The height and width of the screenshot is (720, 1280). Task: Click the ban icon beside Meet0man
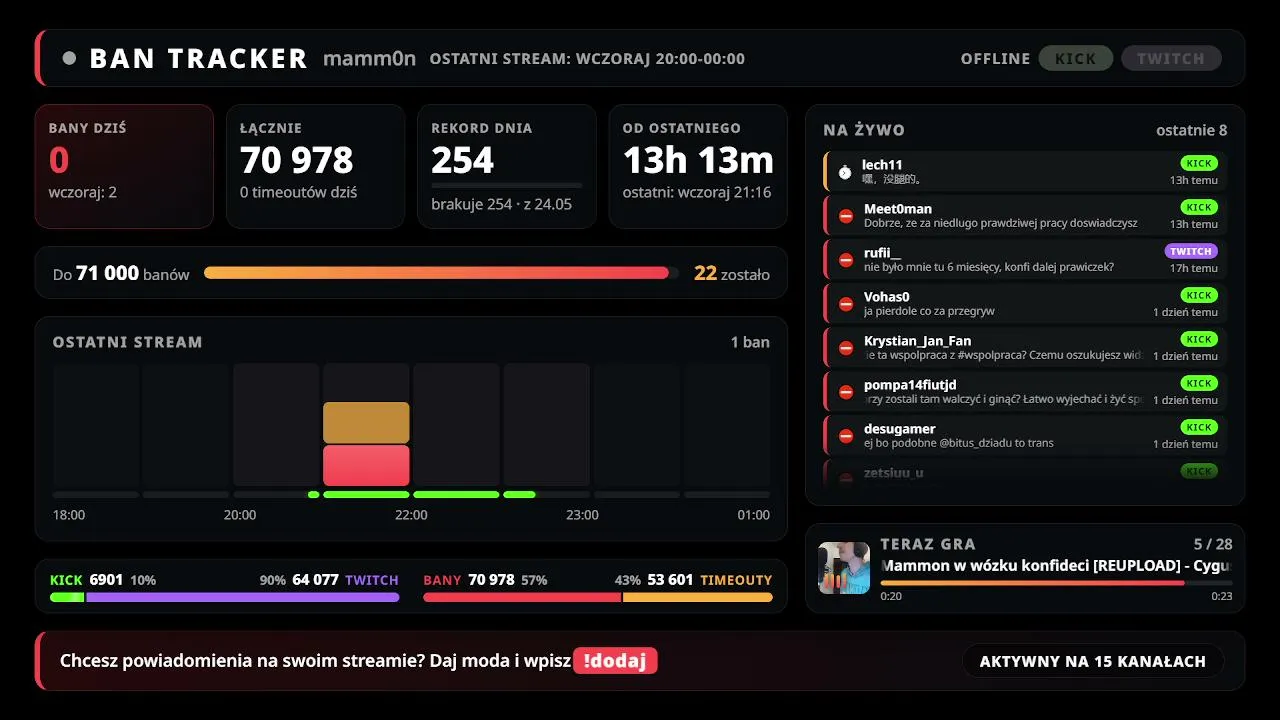click(x=846, y=216)
